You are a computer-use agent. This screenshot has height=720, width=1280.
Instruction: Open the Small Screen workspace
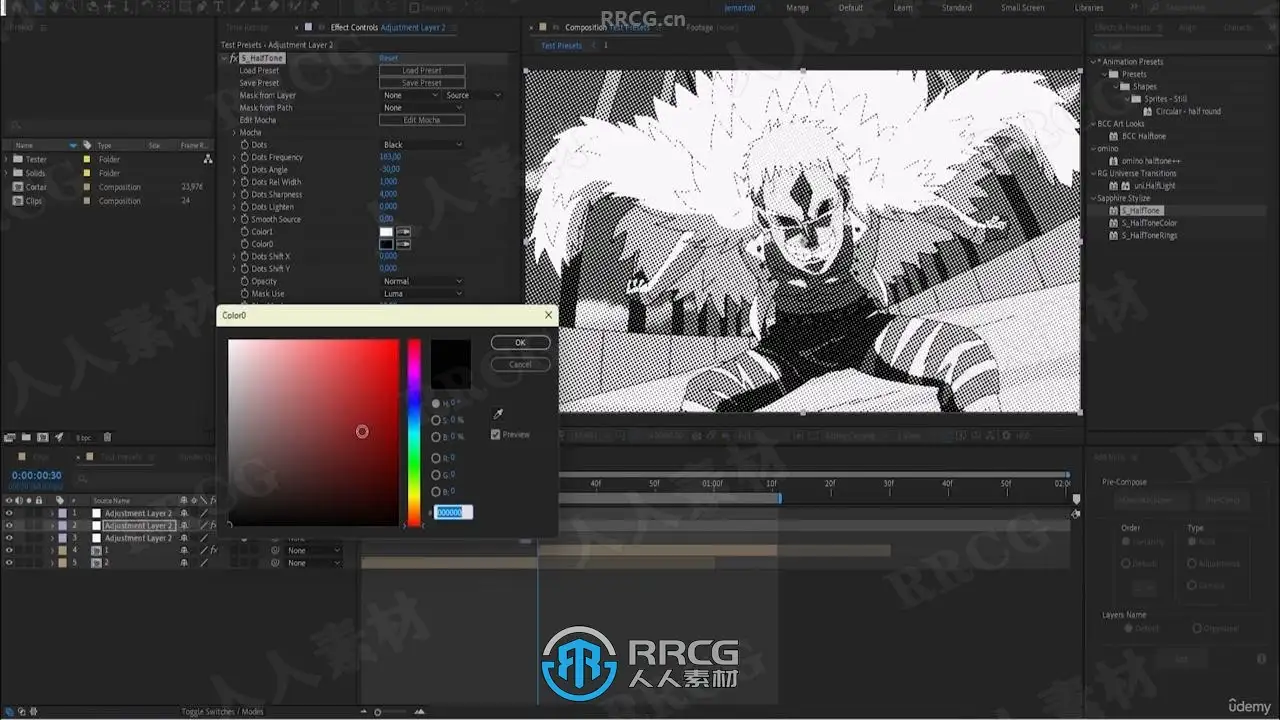[1022, 8]
